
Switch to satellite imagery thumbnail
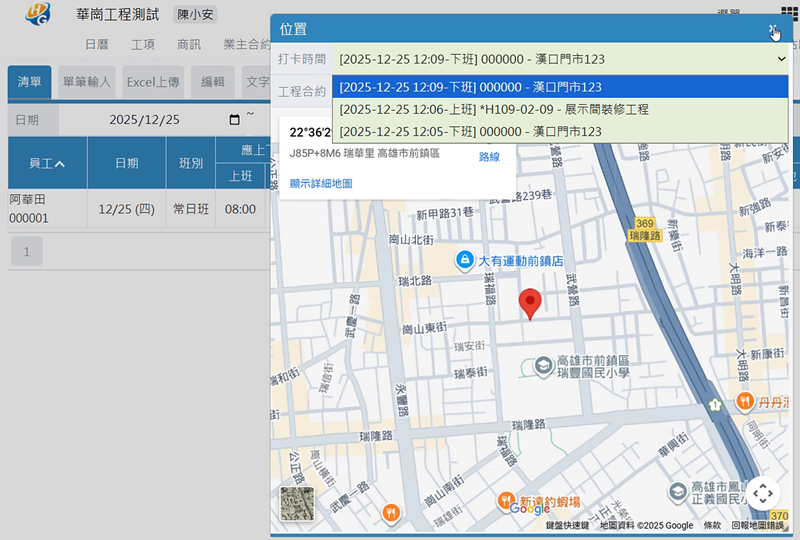[x=297, y=504]
